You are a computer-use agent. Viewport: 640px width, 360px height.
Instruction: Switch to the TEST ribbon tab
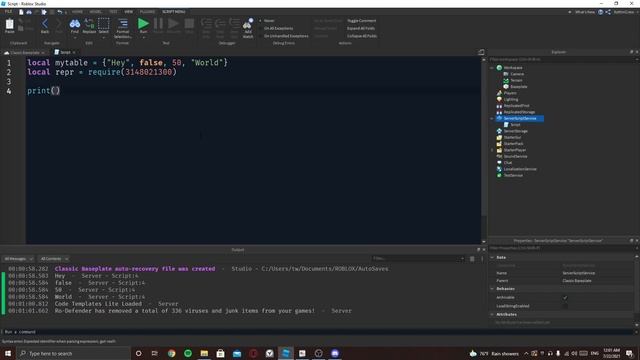pyautogui.click(x=113, y=12)
